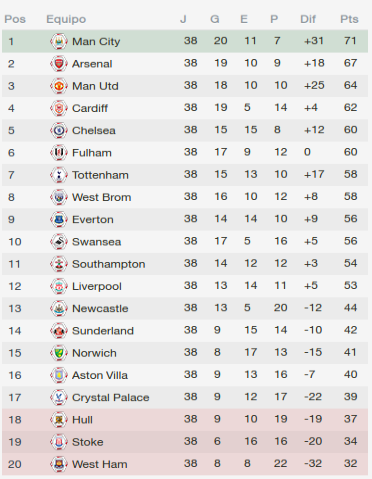The width and height of the screenshot is (372, 479).
Task: Select the Liverpool crest icon
Action: pyautogui.click(x=59, y=286)
